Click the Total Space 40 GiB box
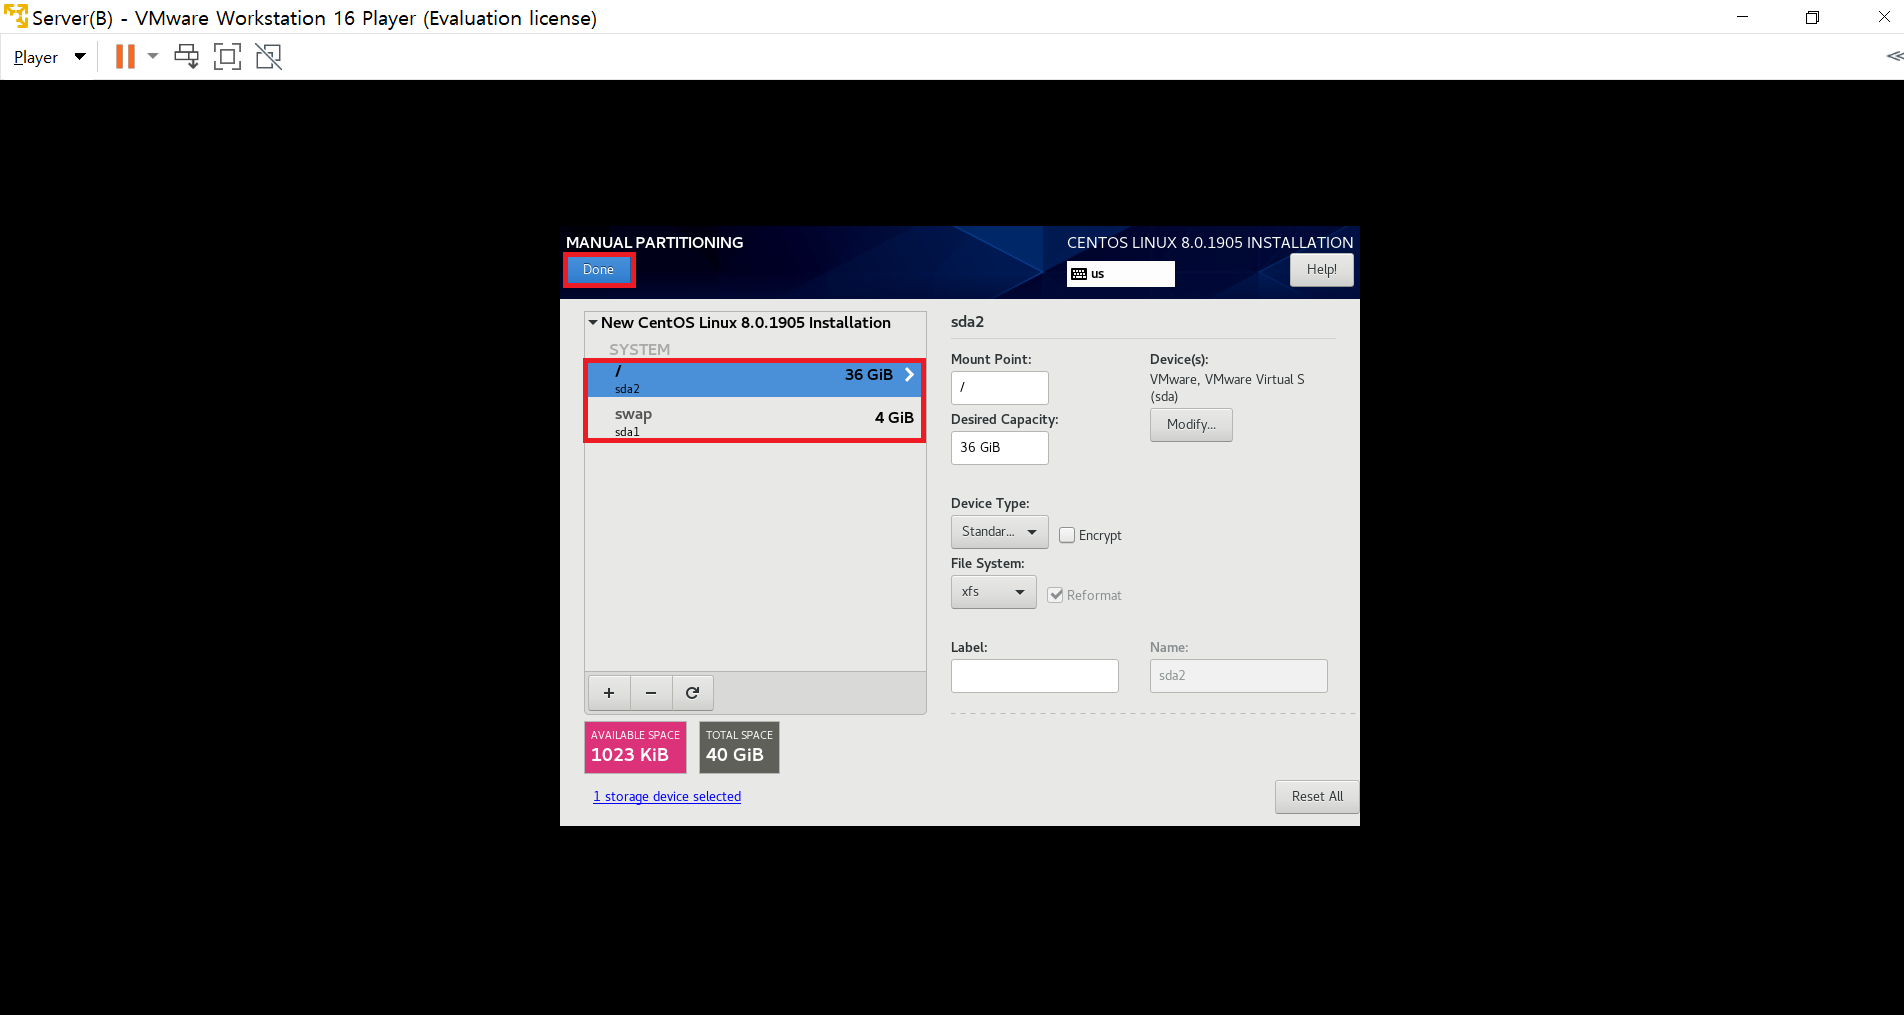1904x1015 pixels. (x=739, y=747)
